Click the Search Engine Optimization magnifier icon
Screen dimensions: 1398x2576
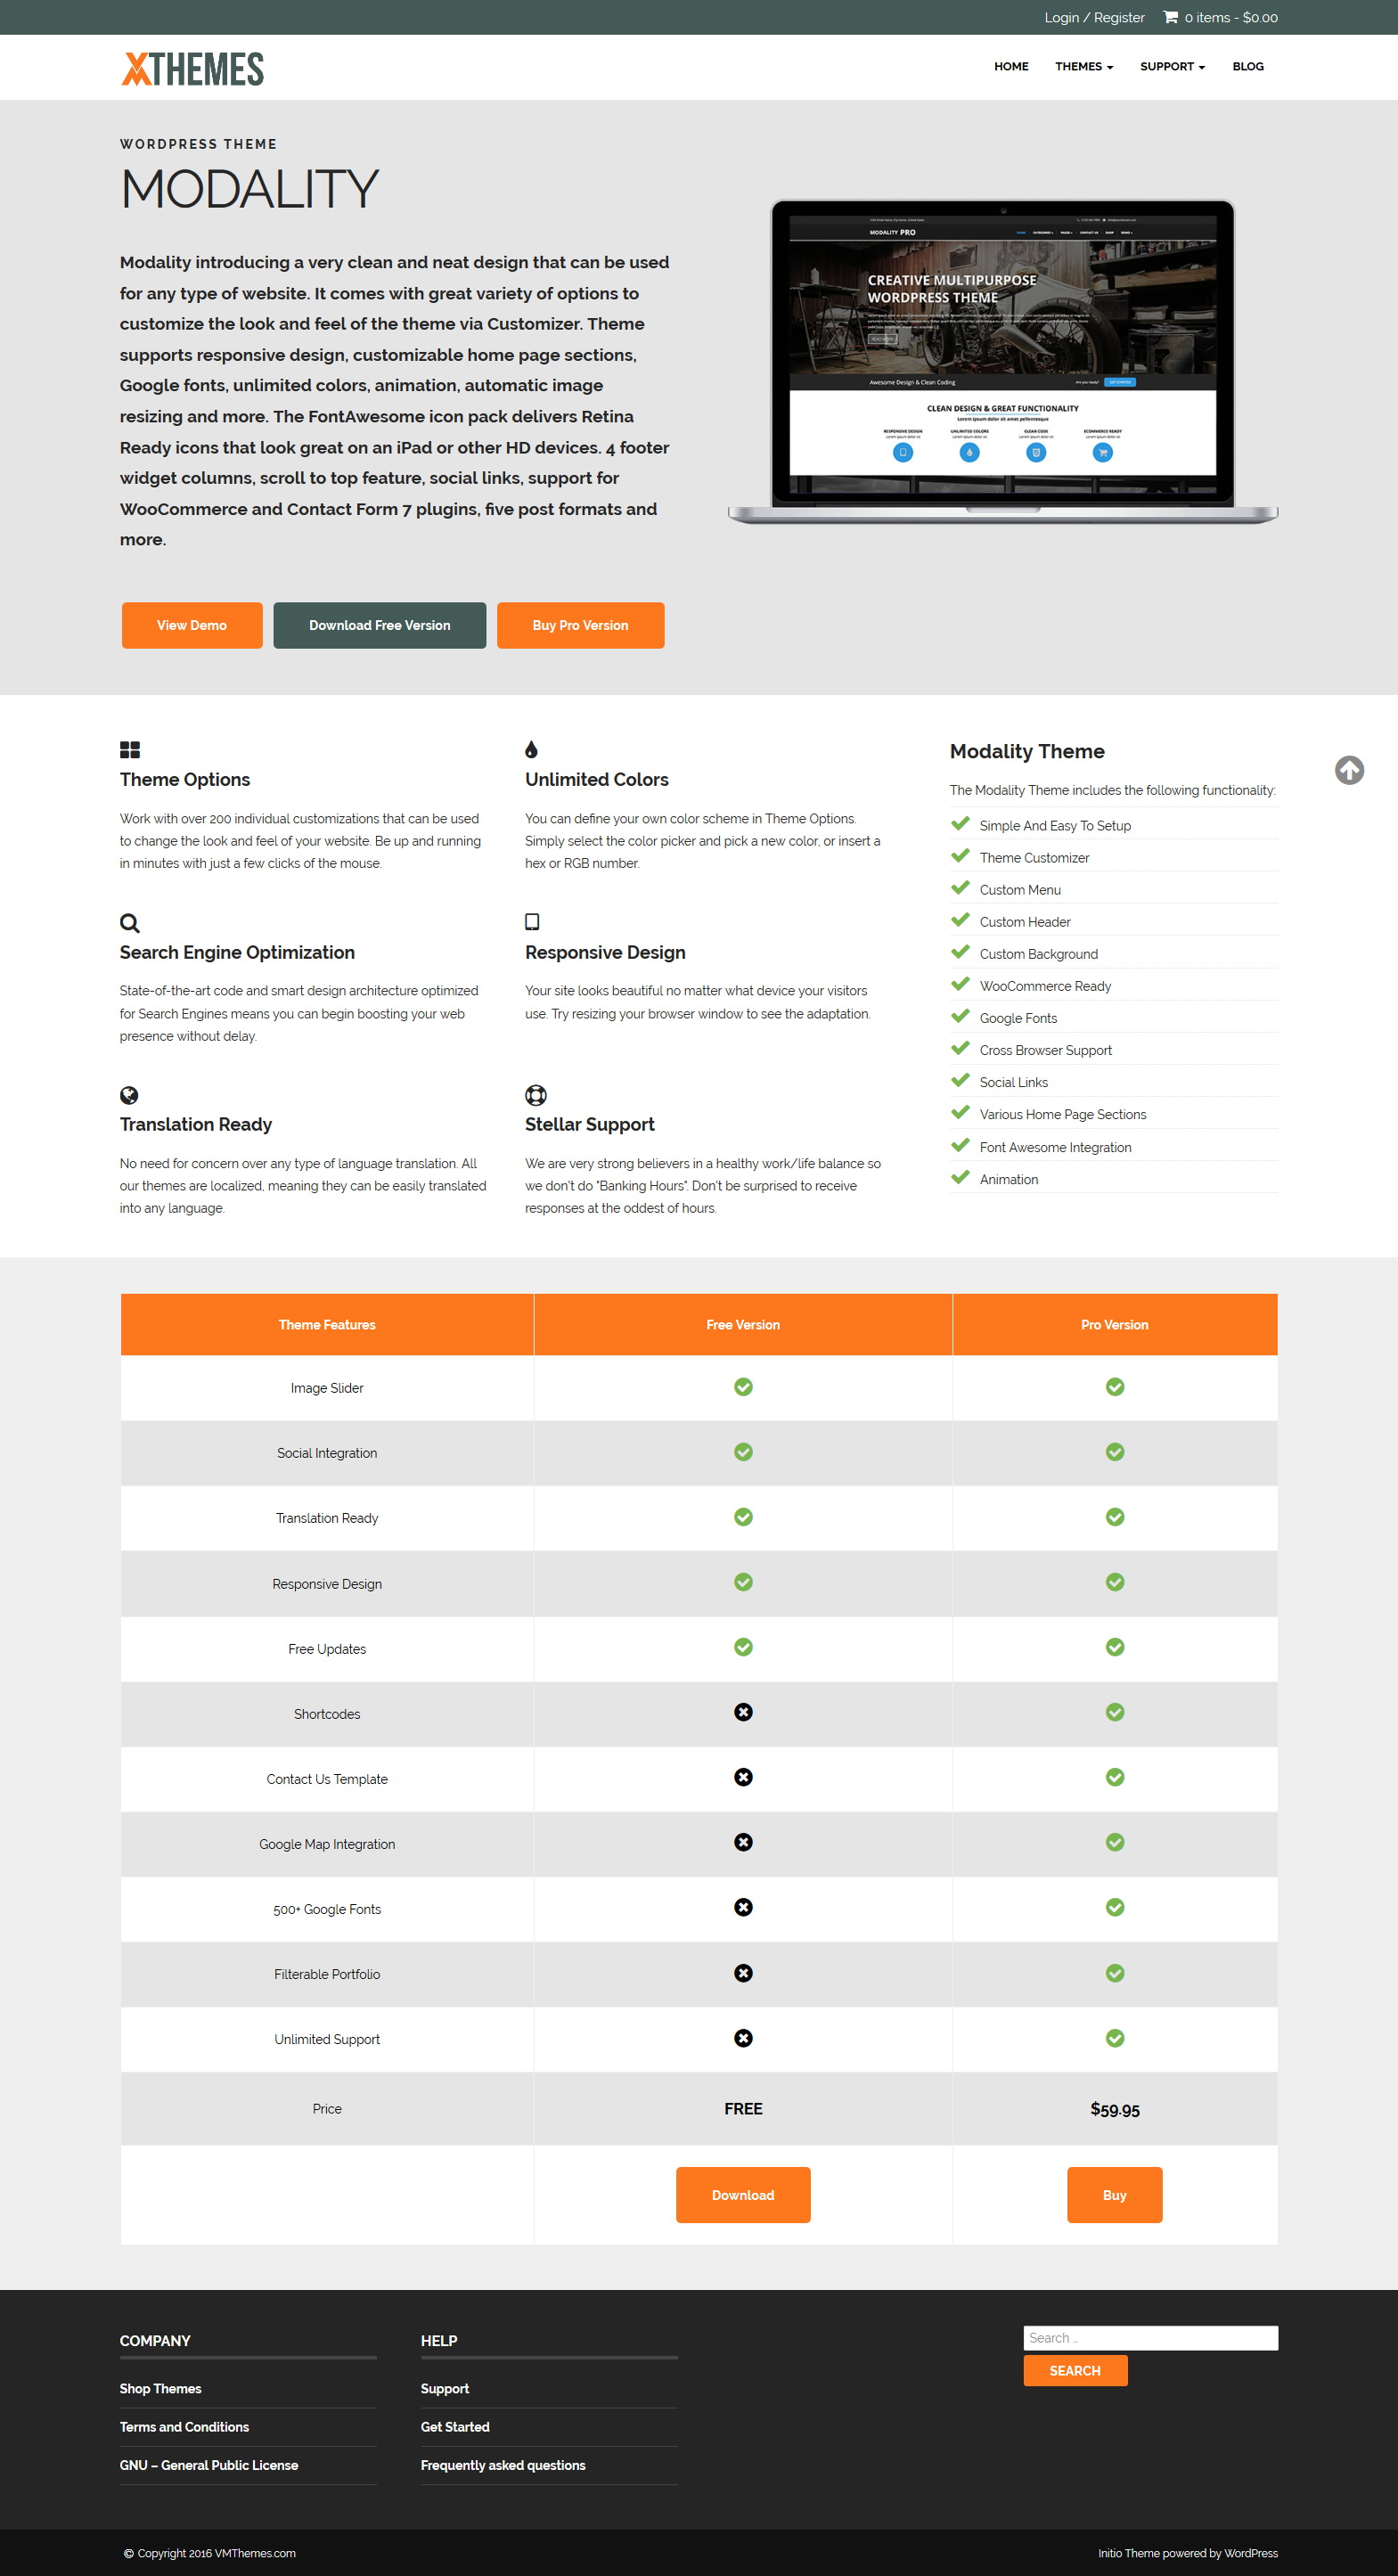(130, 922)
